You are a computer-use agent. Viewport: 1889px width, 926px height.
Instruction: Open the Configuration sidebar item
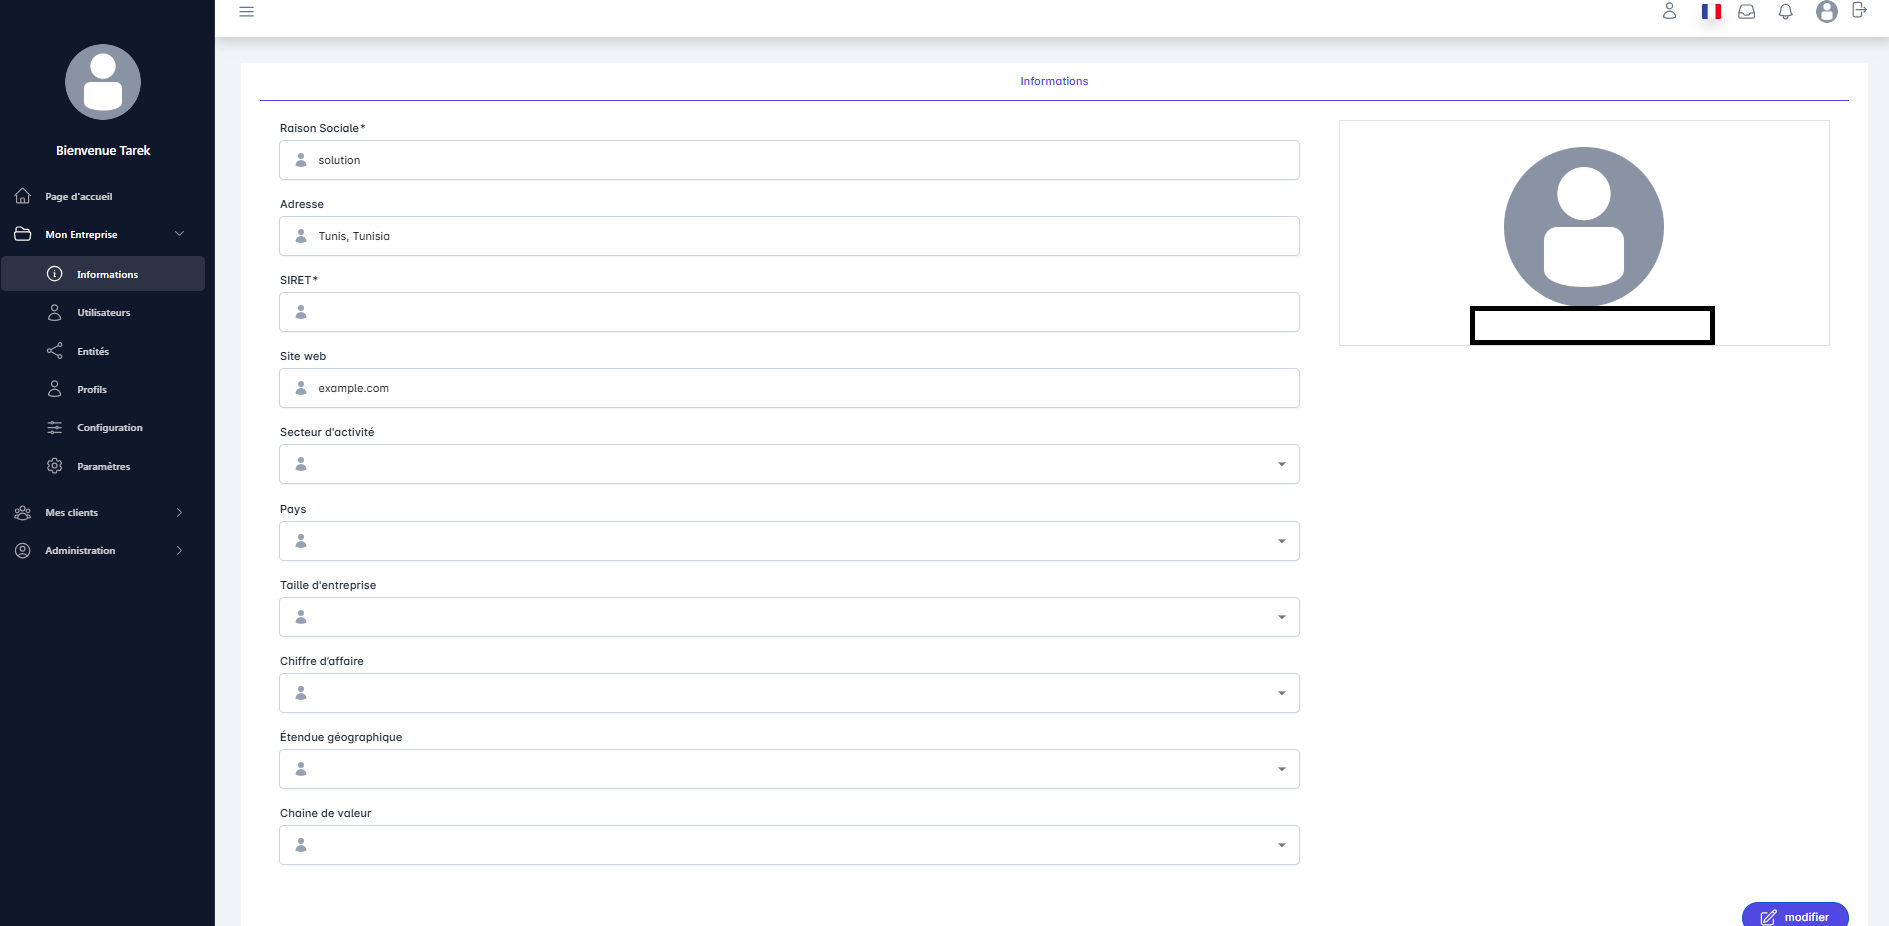(x=109, y=428)
